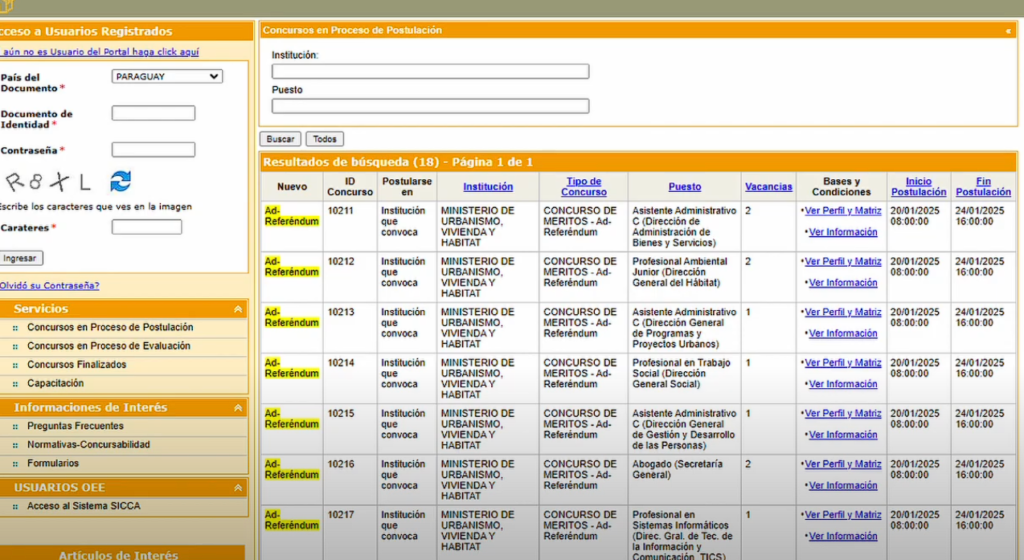Click the Buscar button
Image resolution: width=1024 pixels, height=560 pixels.
280,139
